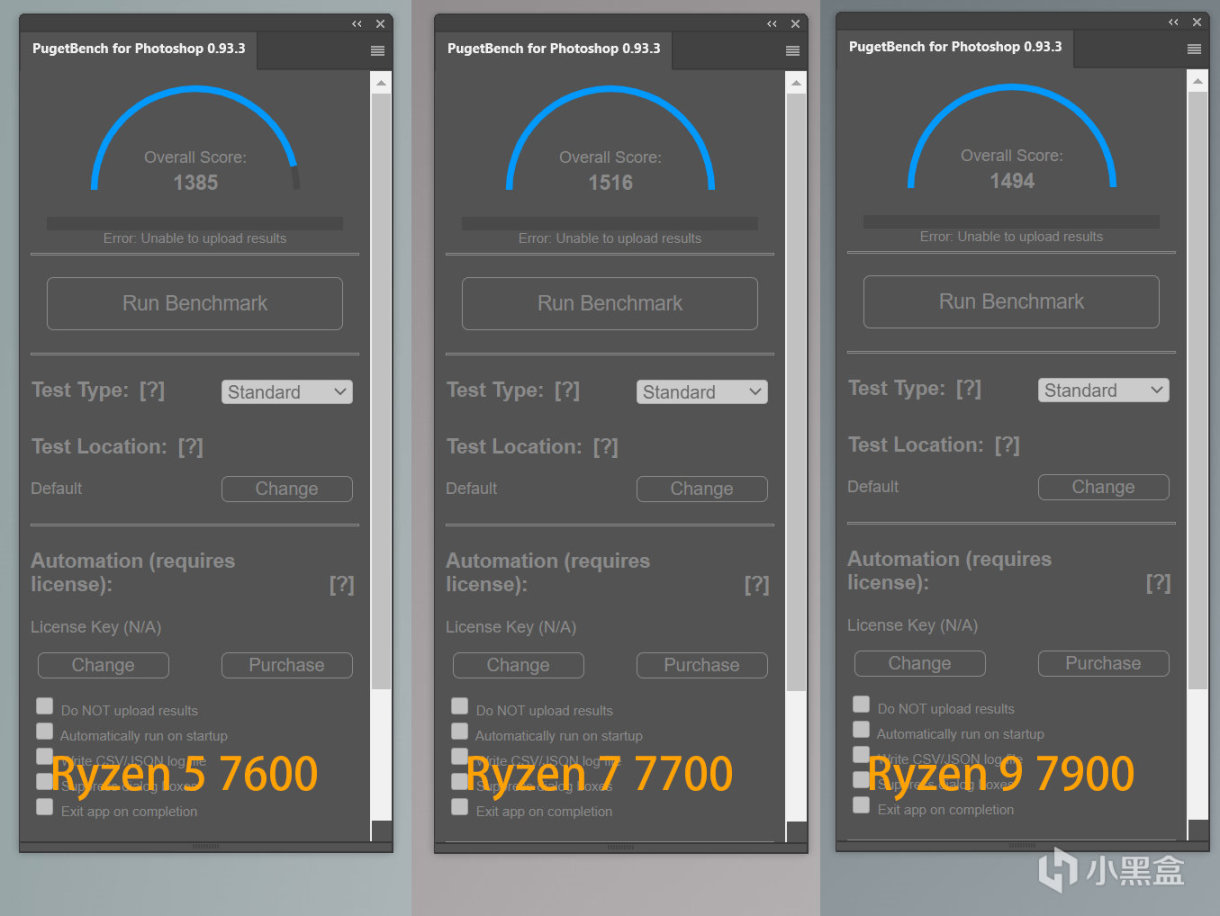Close the Ryzen 5 7600 panel
Viewport: 1220px width, 916px height.
381,24
